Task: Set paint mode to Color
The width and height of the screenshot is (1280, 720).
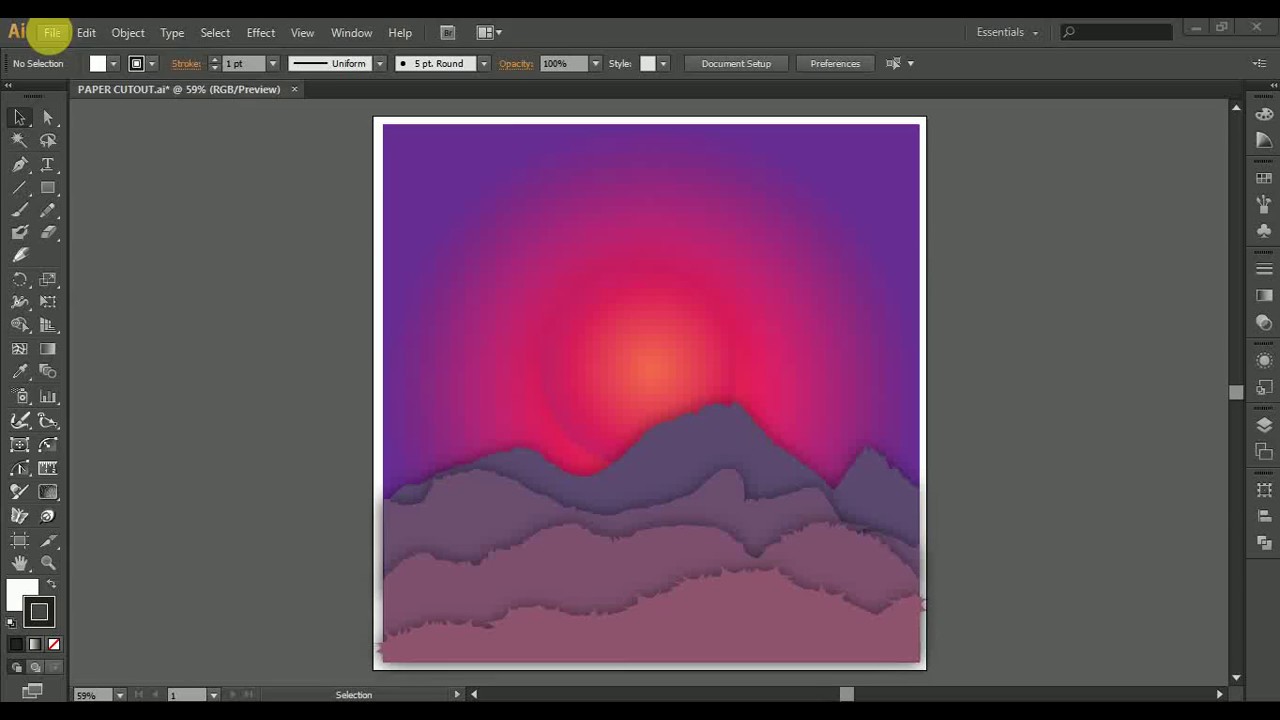Action: pyautogui.click(x=16, y=645)
